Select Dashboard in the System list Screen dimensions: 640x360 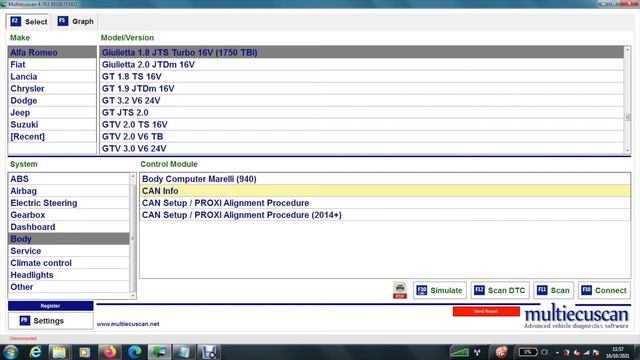(x=69, y=227)
